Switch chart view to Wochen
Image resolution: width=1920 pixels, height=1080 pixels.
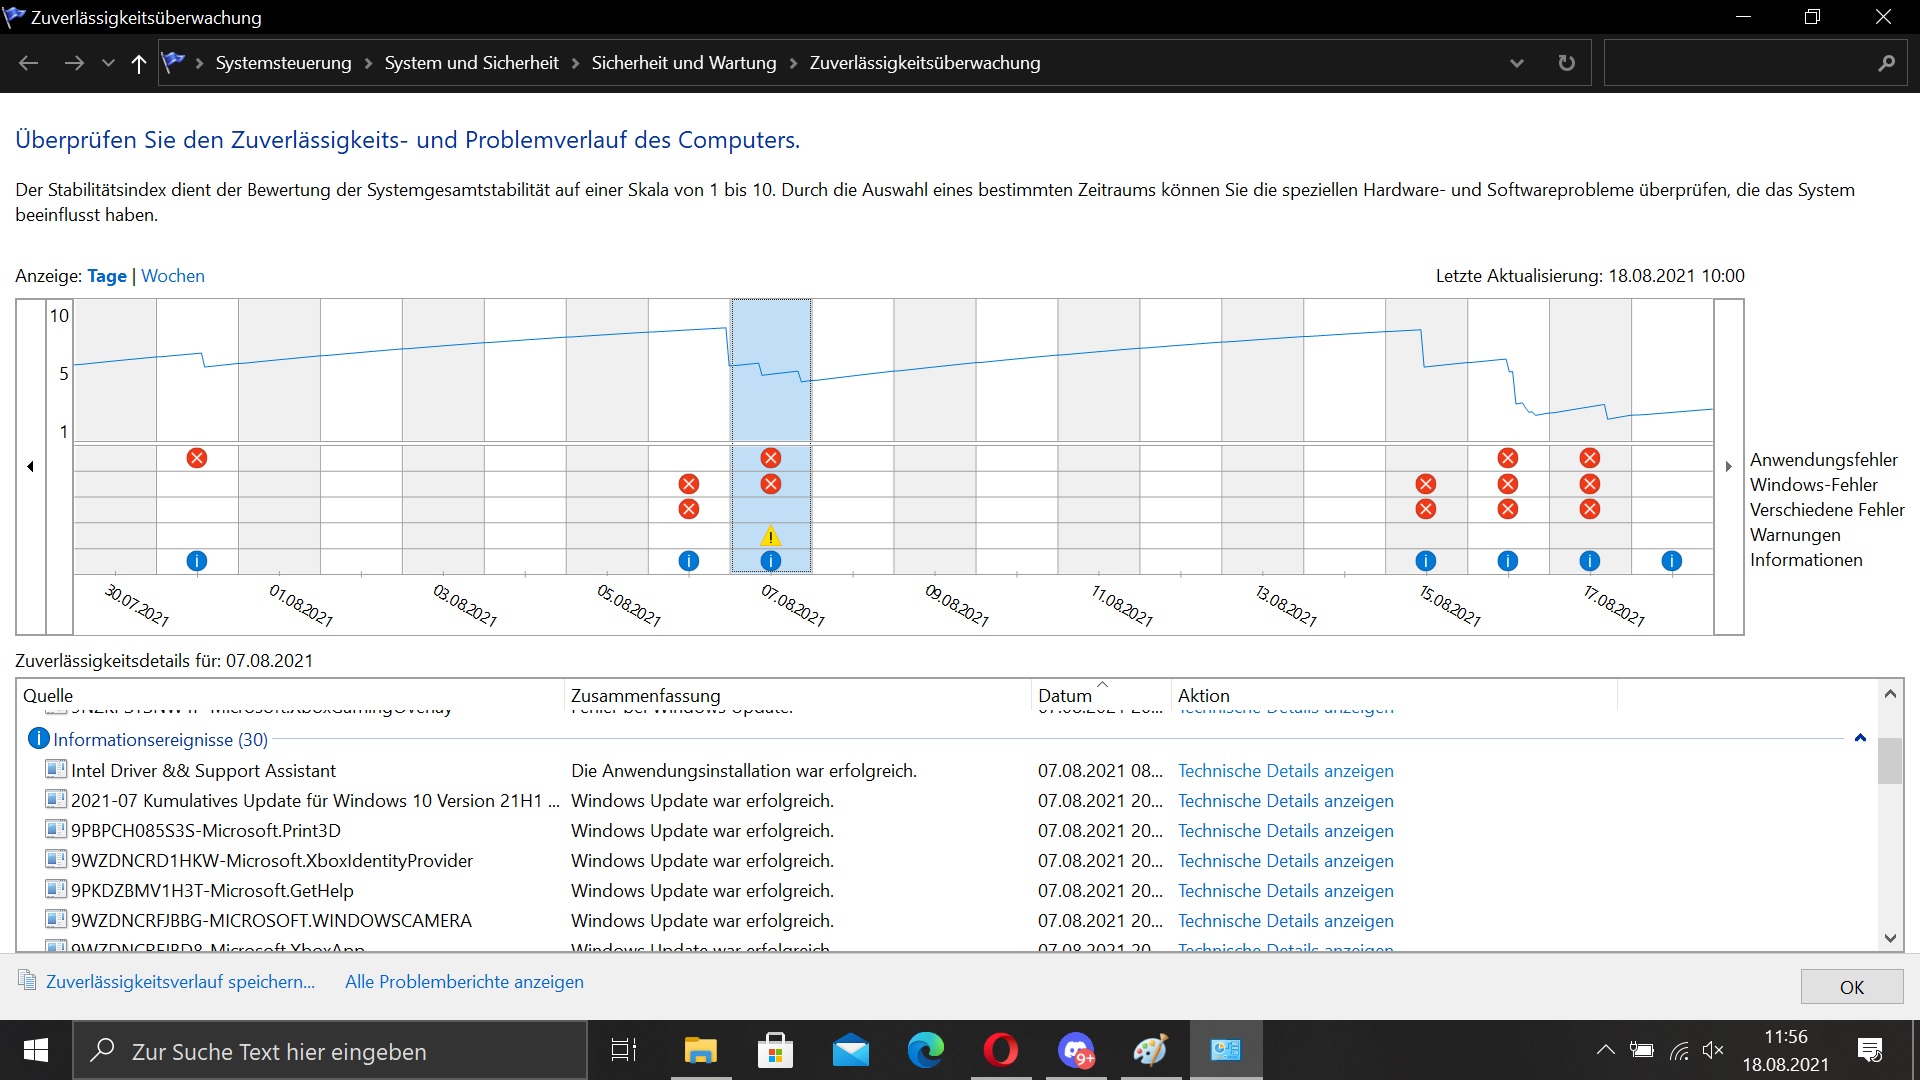(172, 276)
